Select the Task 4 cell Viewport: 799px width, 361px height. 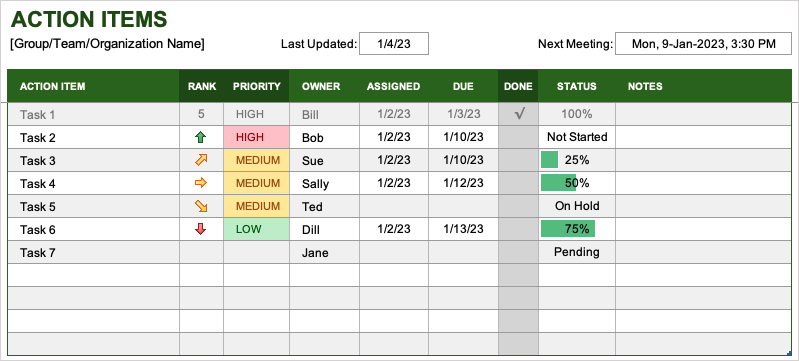[x=93, y=183]
